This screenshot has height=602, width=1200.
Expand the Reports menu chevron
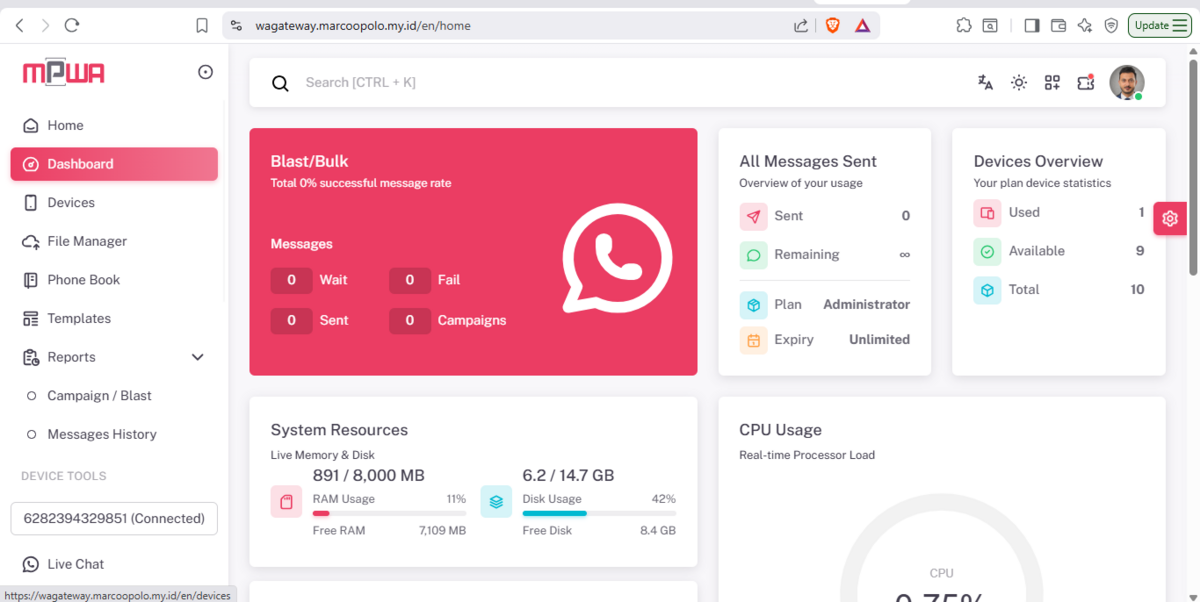pos(198,357)
